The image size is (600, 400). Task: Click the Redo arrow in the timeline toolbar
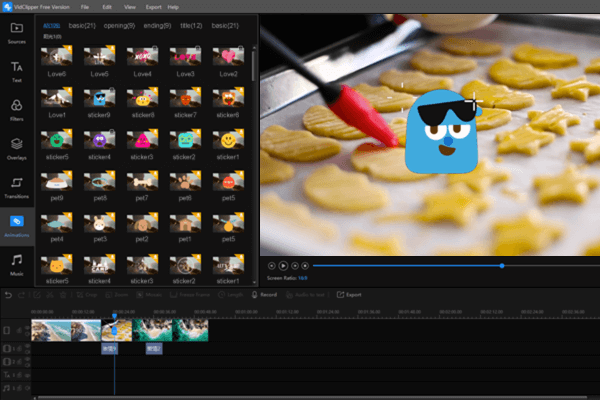click(21, 295)
